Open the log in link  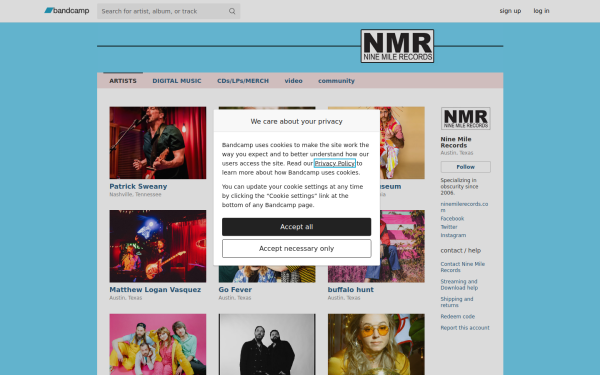[x=541, y=11]
